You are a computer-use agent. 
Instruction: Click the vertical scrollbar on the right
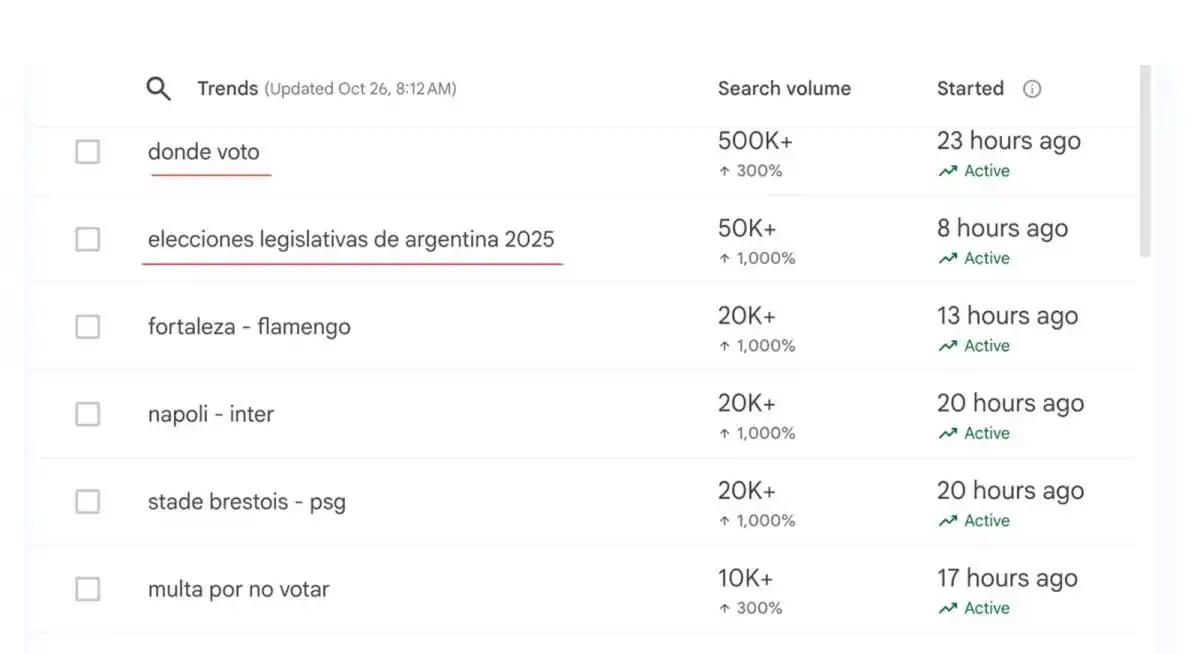(x=1146, y=160)
